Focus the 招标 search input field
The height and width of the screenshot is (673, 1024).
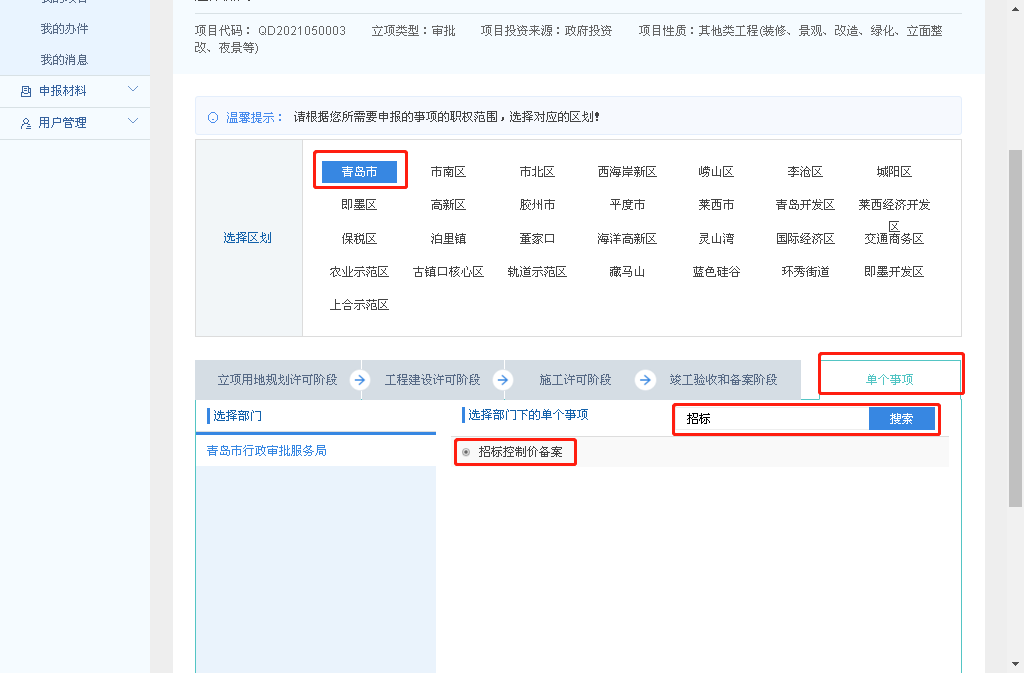pyautogui.click(x=773, y=419)
